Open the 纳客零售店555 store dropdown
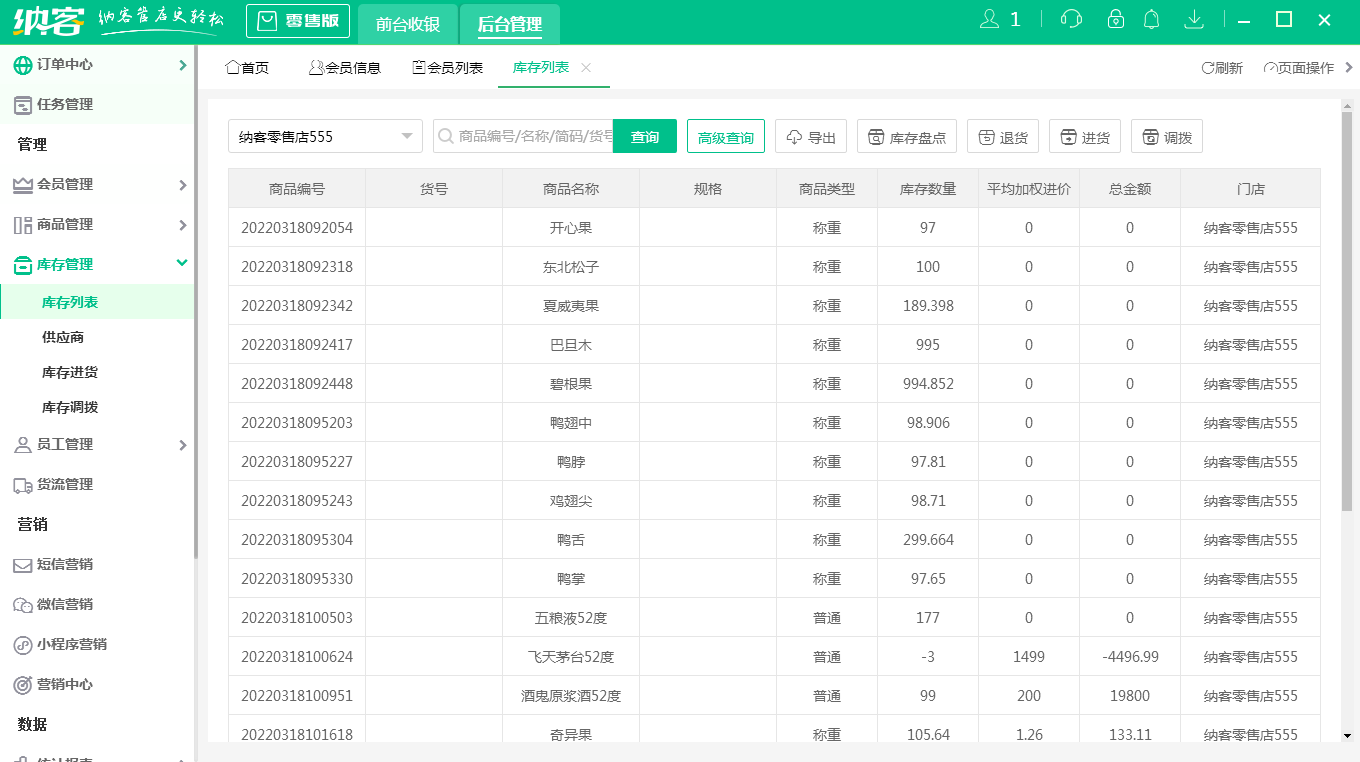This screenshot has width=1360, height=762. click(x=325, y=136)
